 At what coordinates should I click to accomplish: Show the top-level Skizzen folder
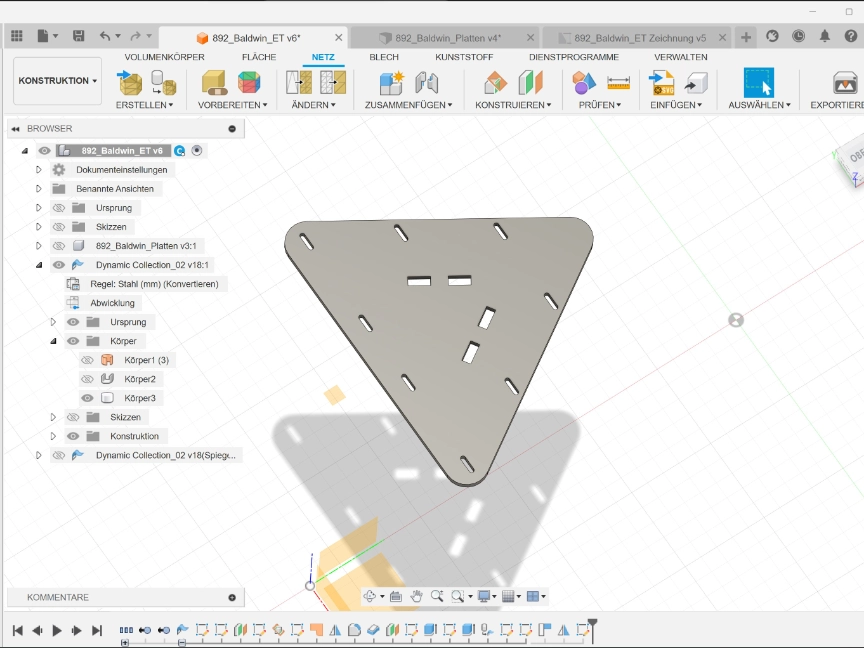tap(58, 227)
